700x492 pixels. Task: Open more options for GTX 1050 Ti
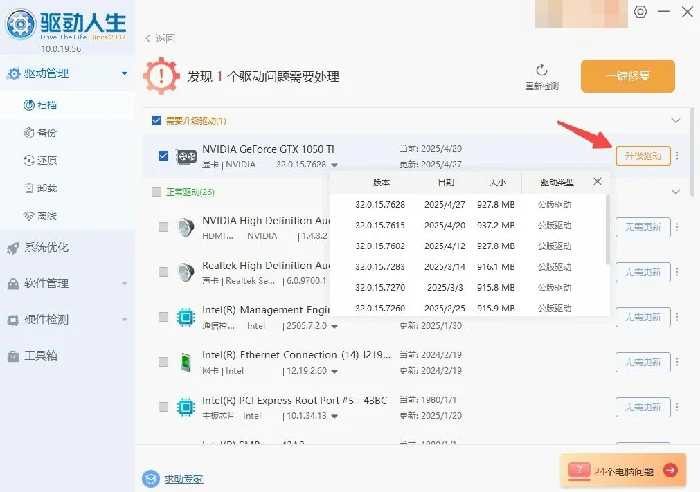click(x=677, y=155)
